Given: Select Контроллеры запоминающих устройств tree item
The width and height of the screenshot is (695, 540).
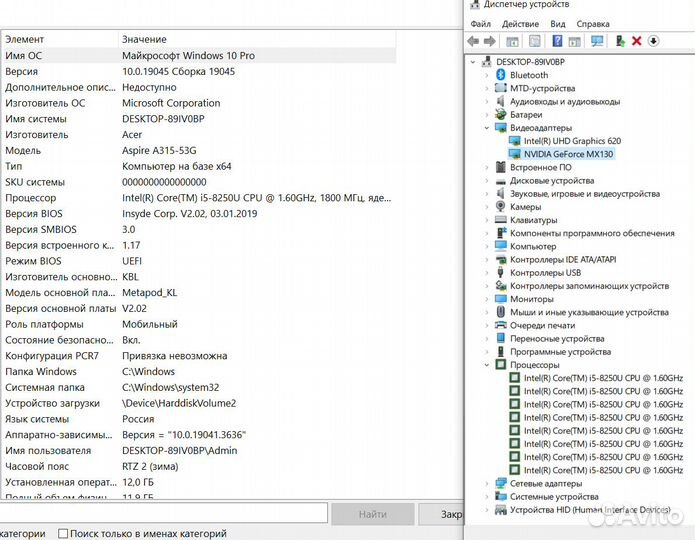Looking at the screenshot, I should (x=589, y=286).
